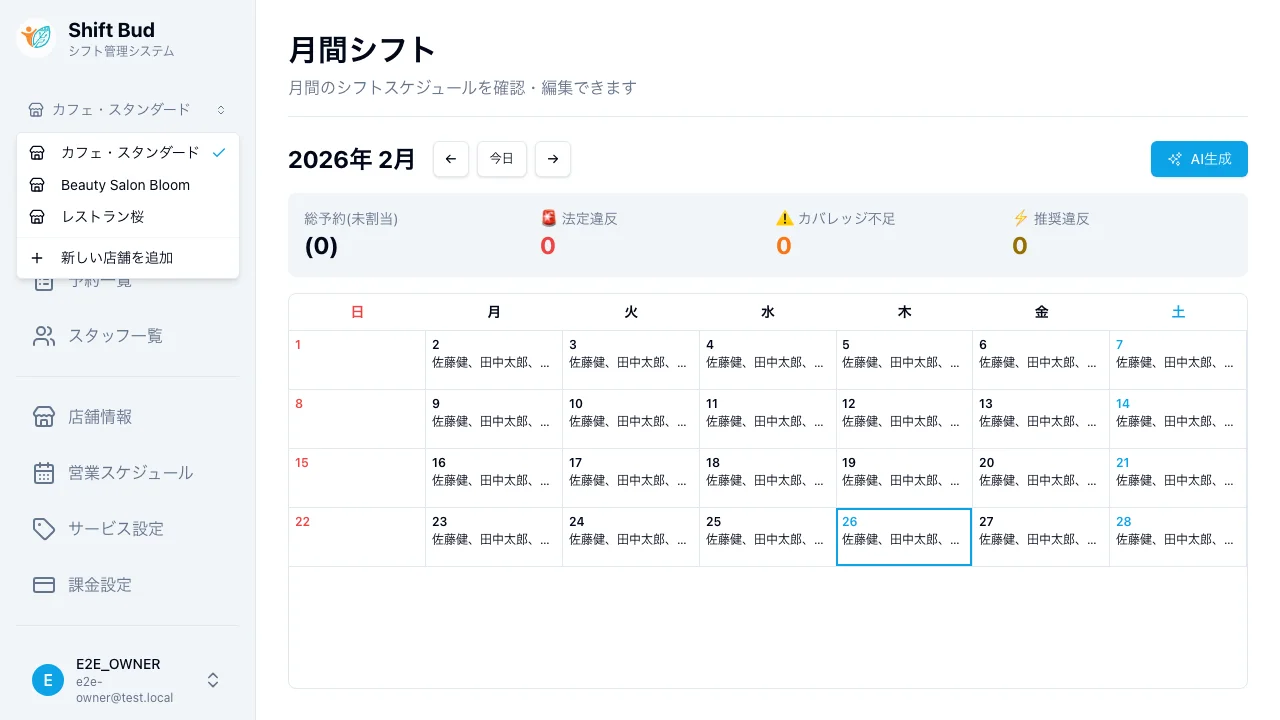
Task: Open the store switcher dropdown chevron
Action: [x=221, y=110]
